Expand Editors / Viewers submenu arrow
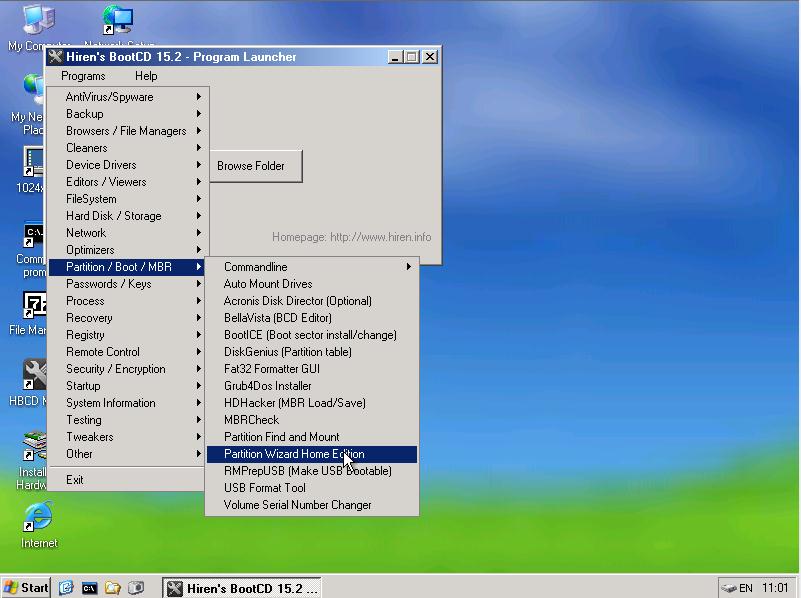 (199, 182)
